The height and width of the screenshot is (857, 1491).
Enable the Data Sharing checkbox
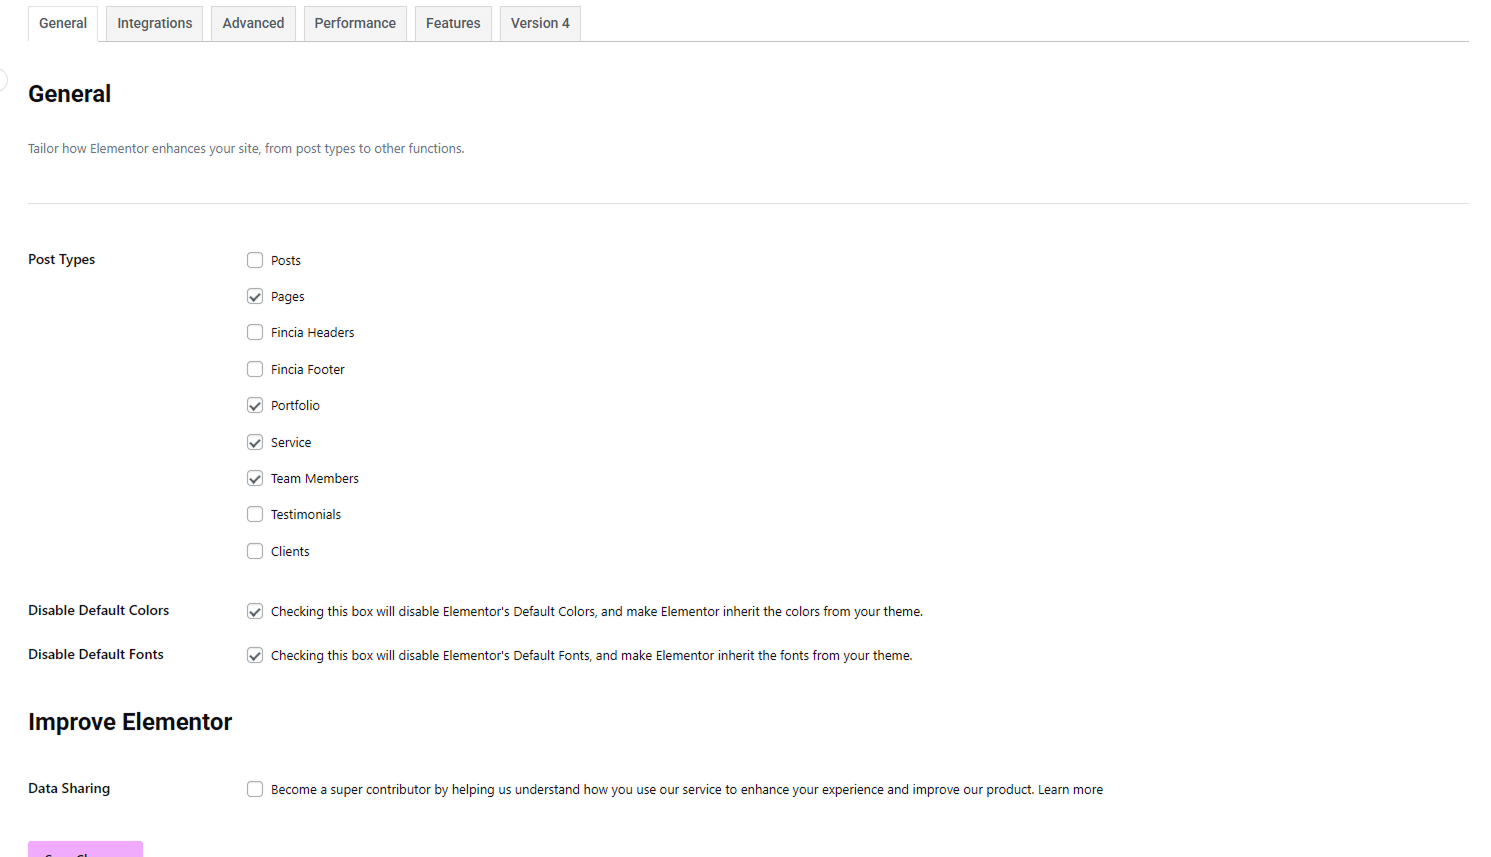pyautogui.click(x=255, y=790)
